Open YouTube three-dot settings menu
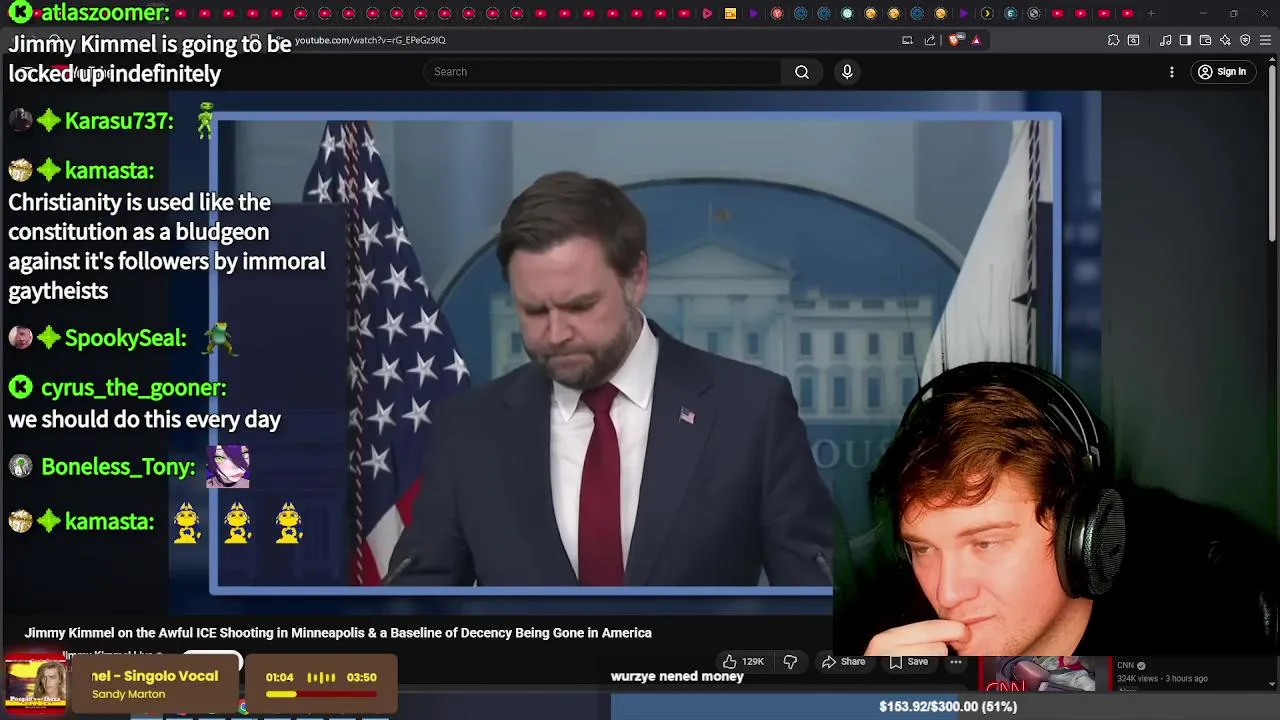 click(x=1172, y=72)
